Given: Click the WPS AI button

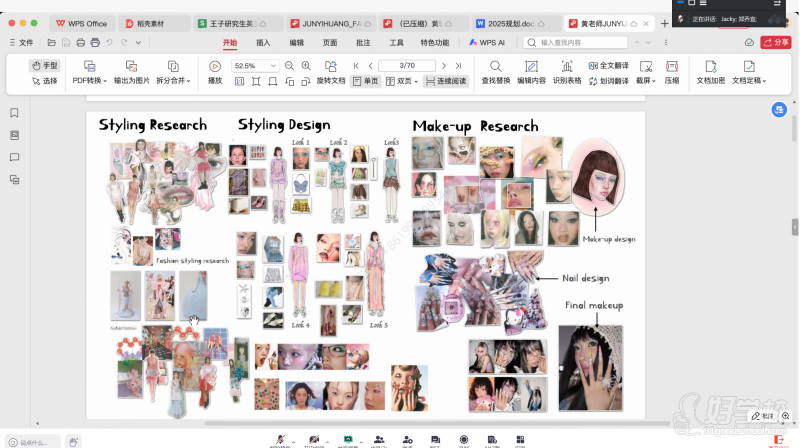Looking at the screenshot, I should [487, 43].
